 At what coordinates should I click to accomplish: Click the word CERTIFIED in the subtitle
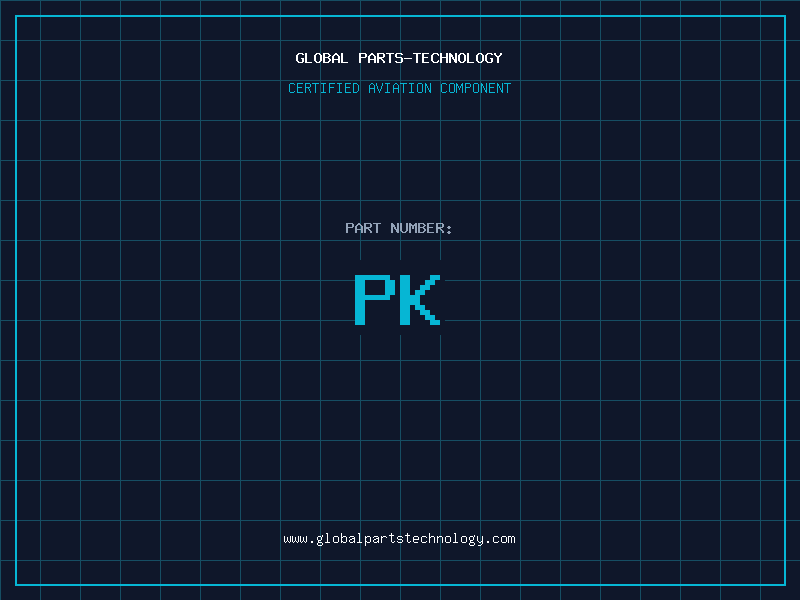tap(324, 88)
